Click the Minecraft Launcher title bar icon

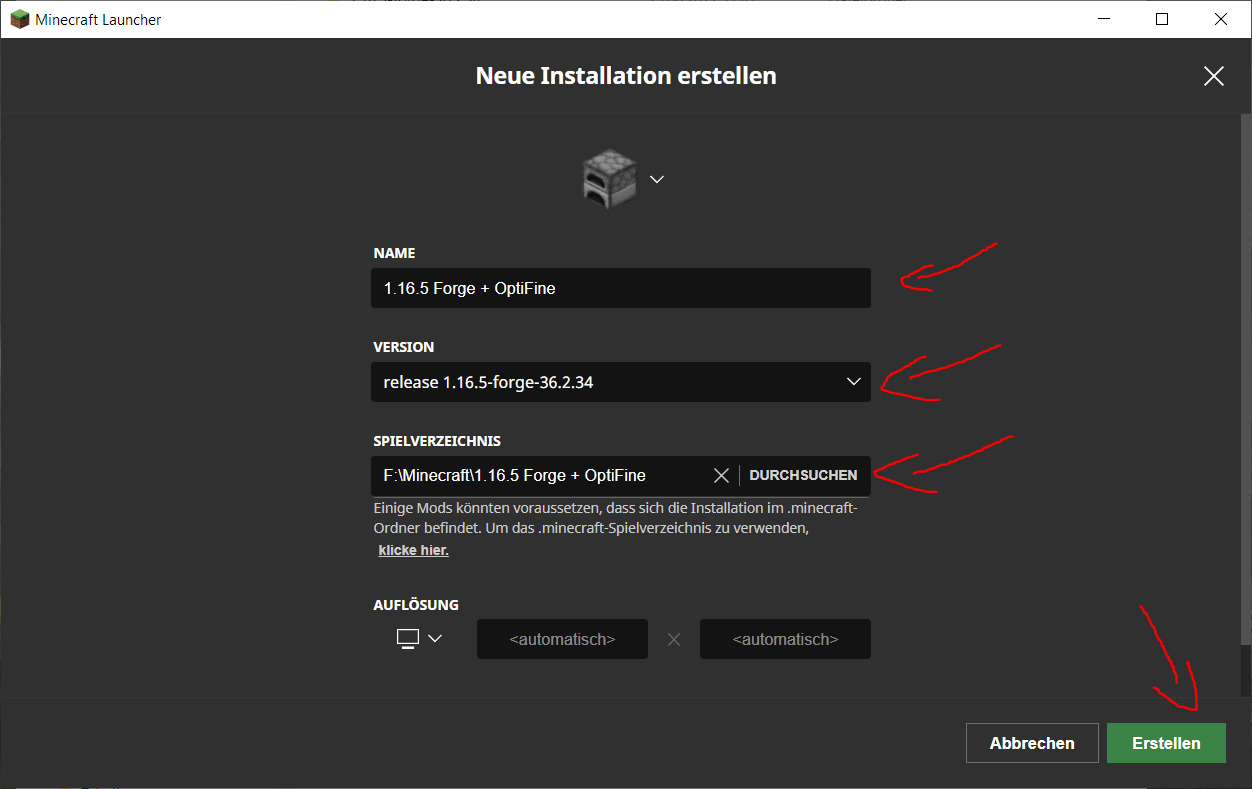tap(20, 19)
